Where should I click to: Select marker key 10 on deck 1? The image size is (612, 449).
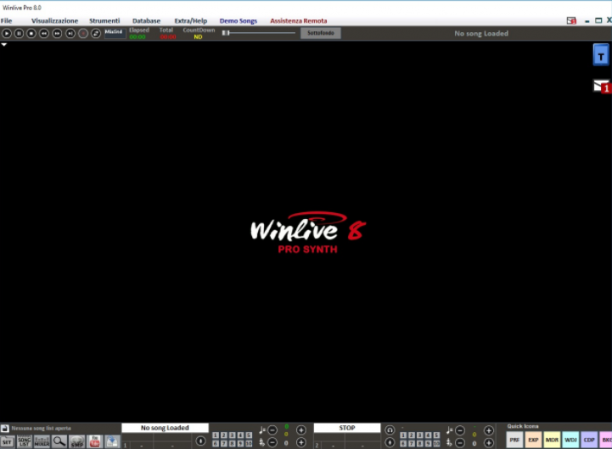249,444
